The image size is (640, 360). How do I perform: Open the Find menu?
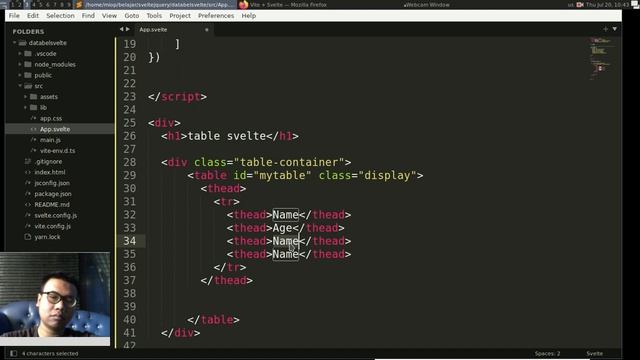point(88,16)
